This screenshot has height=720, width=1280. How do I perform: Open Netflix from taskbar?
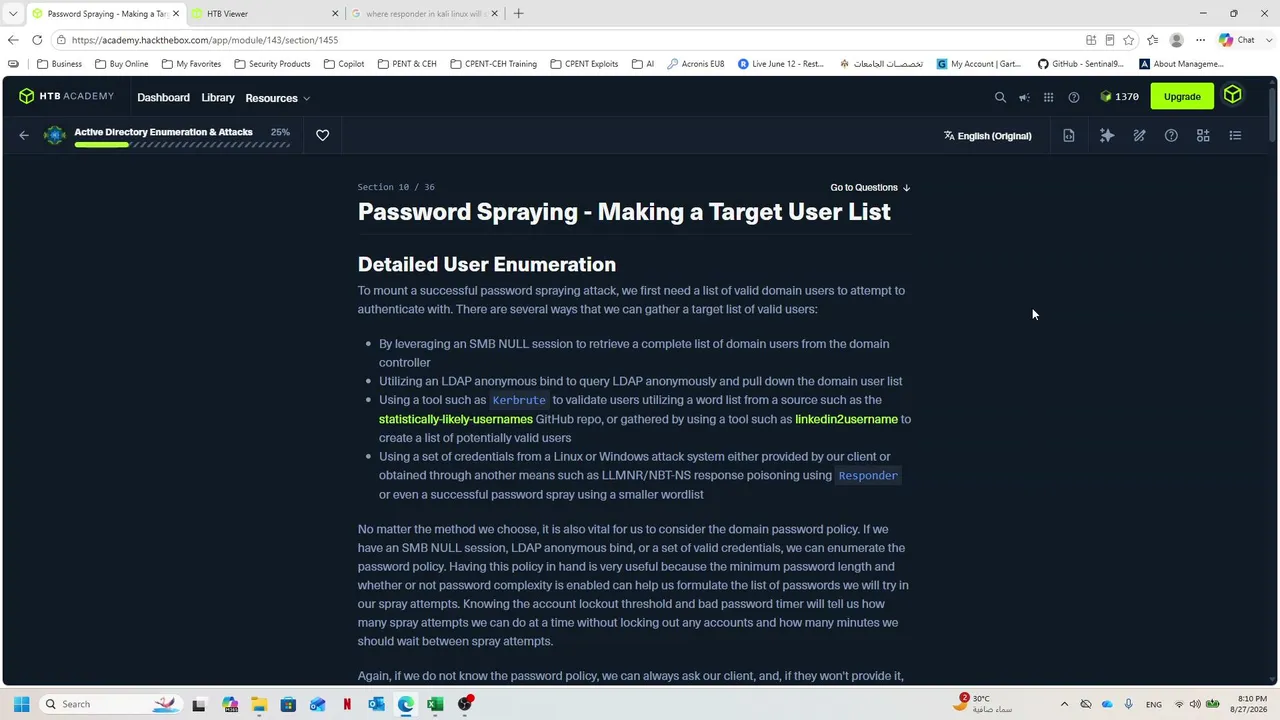click(347, 704)
